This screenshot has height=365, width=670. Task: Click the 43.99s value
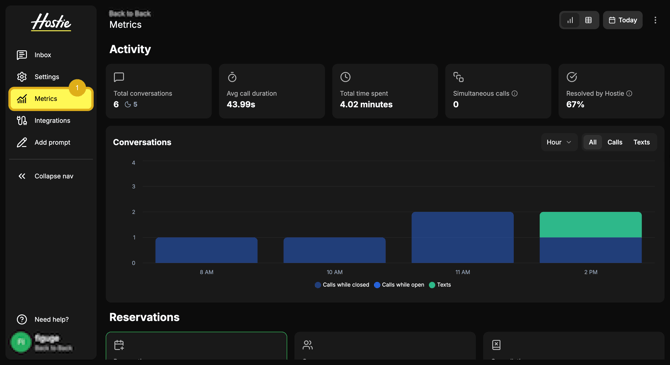241,104
